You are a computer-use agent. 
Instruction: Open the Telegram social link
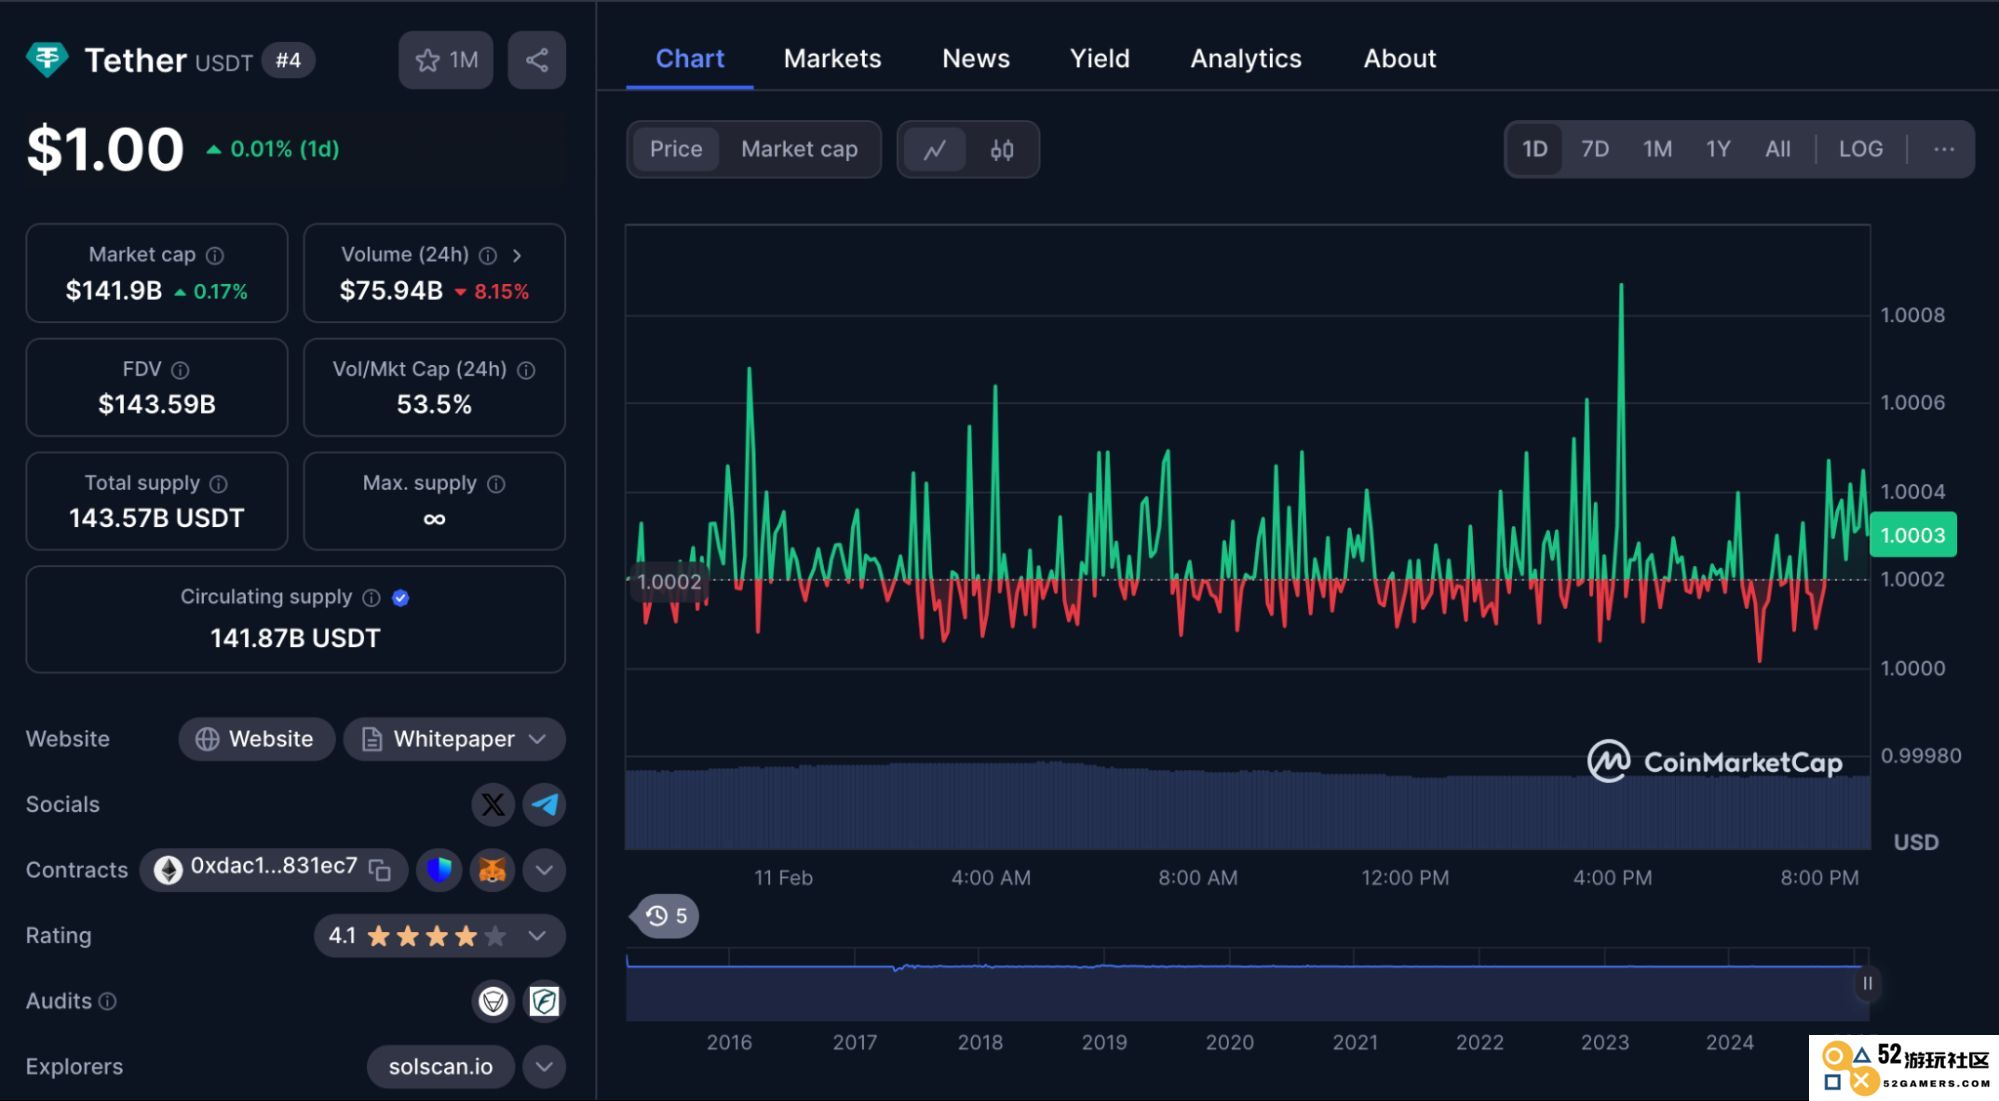pyautogui.click(x=545, y=804)
